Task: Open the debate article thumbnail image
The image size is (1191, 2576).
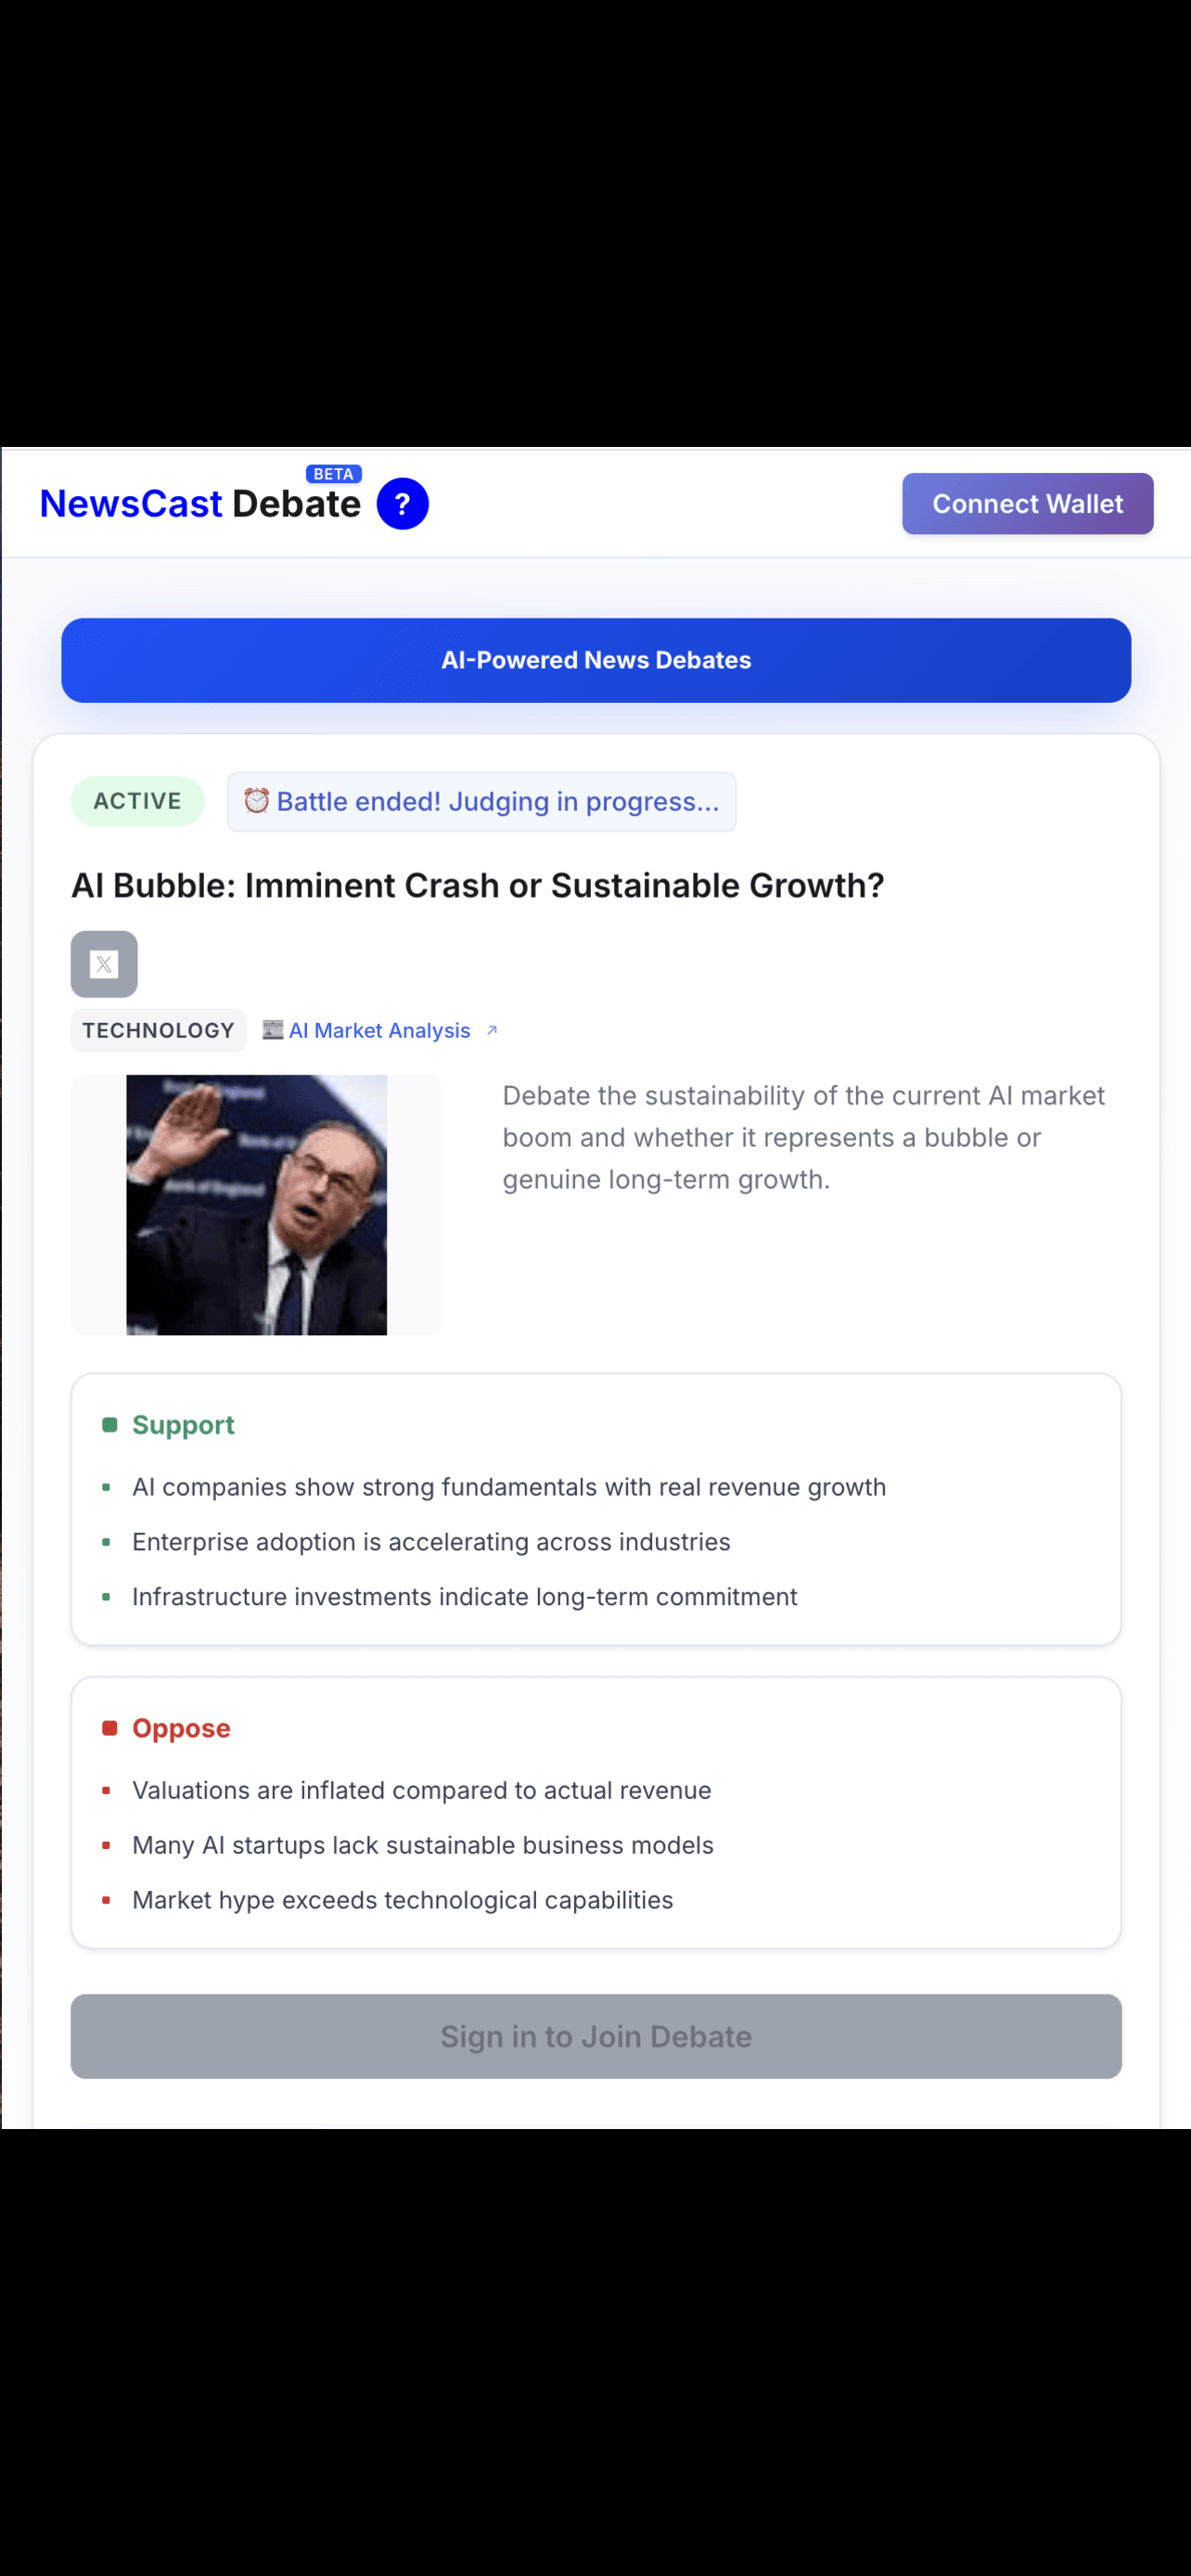Action: 256,1205
